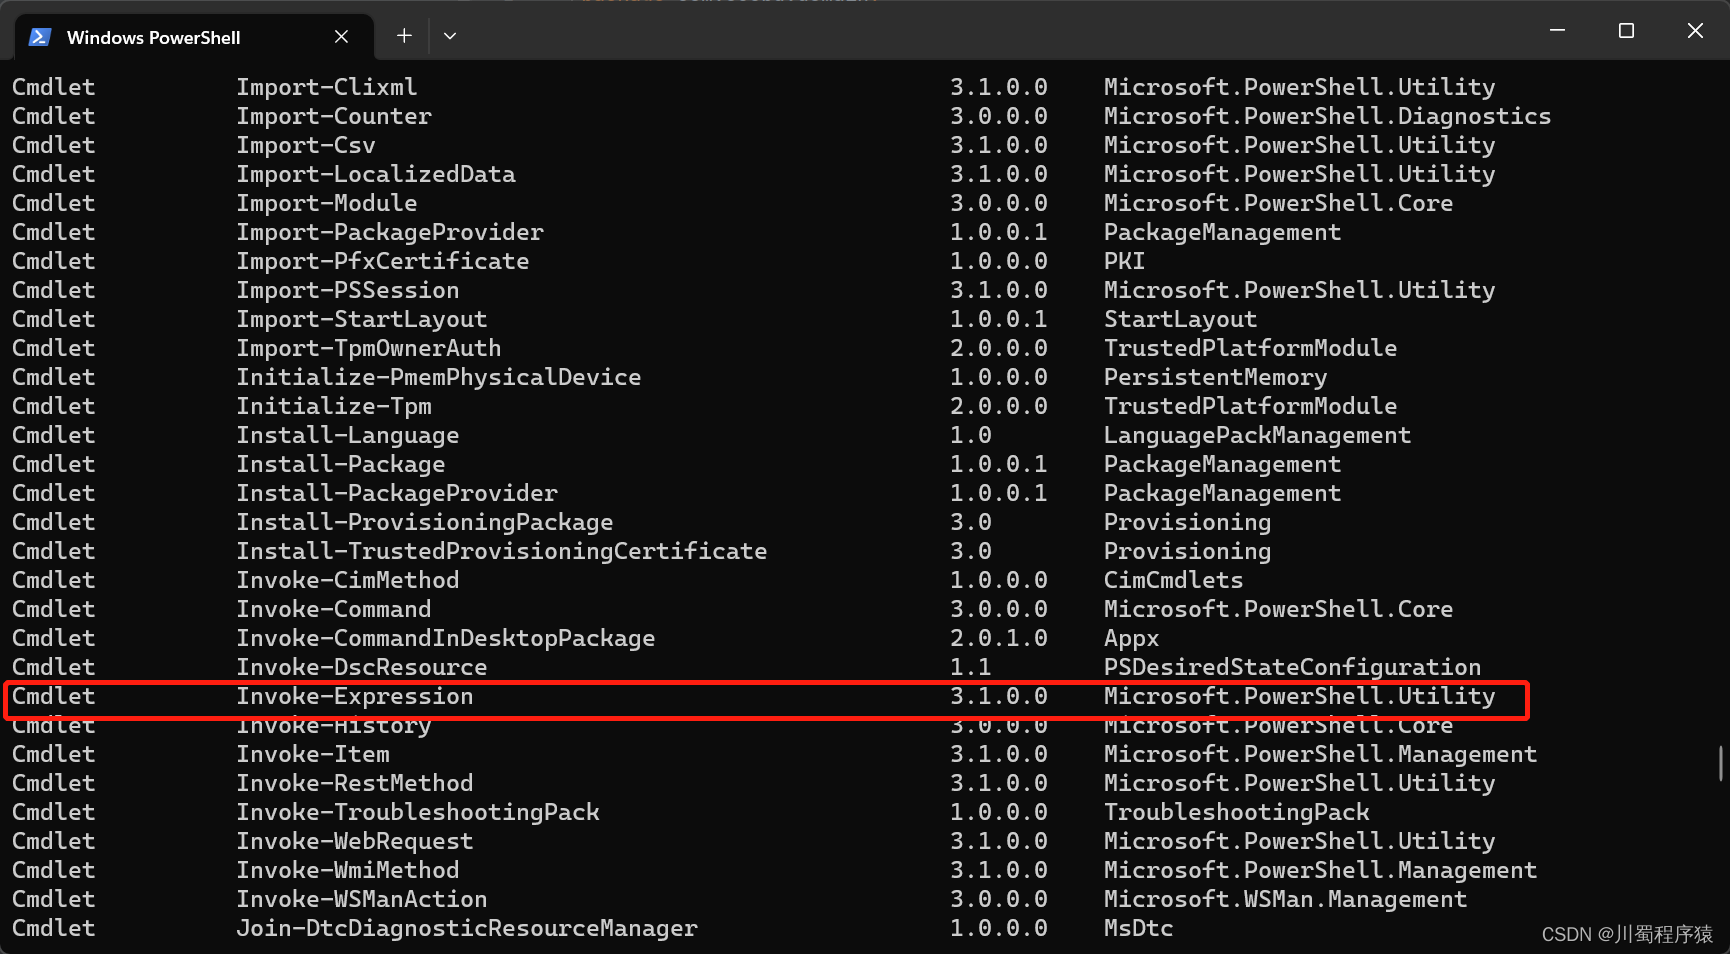This screenshot has width=1730, height=954.
Task: Click the Invoke-Item cmdlet name
Action: coord(313,754)
